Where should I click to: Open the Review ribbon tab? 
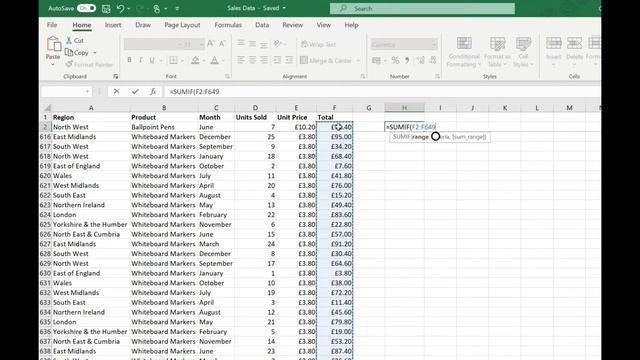[x=293, y=25]
